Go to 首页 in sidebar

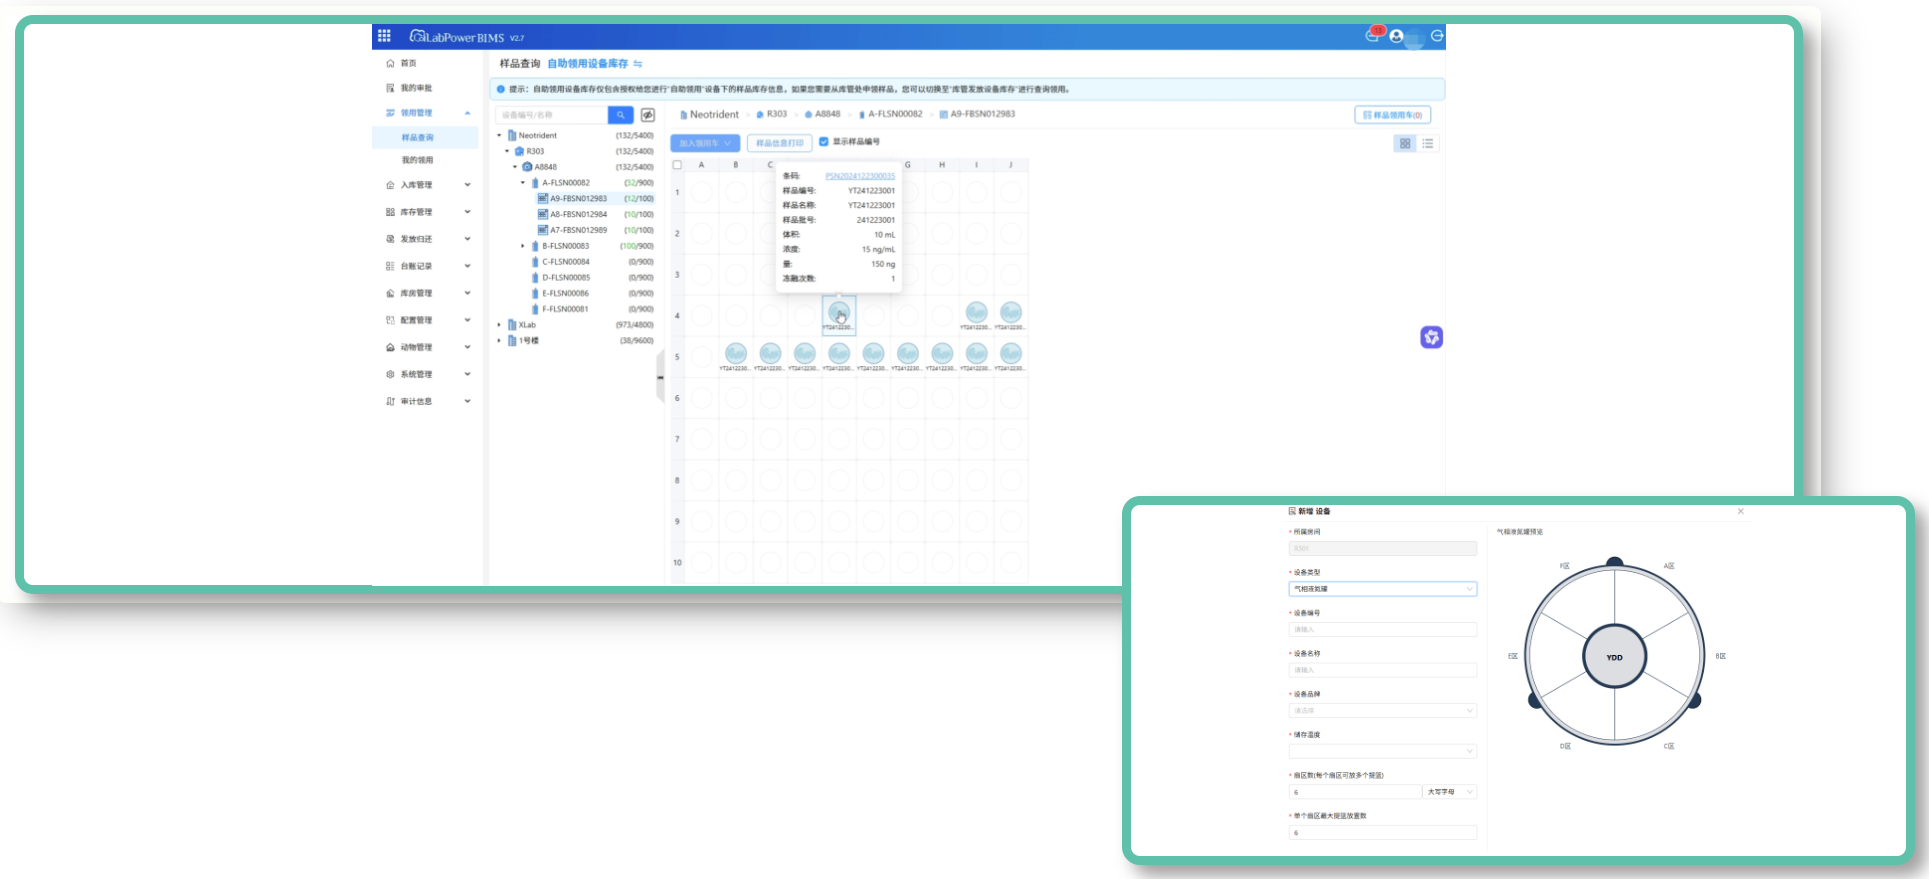pos(408,63)
